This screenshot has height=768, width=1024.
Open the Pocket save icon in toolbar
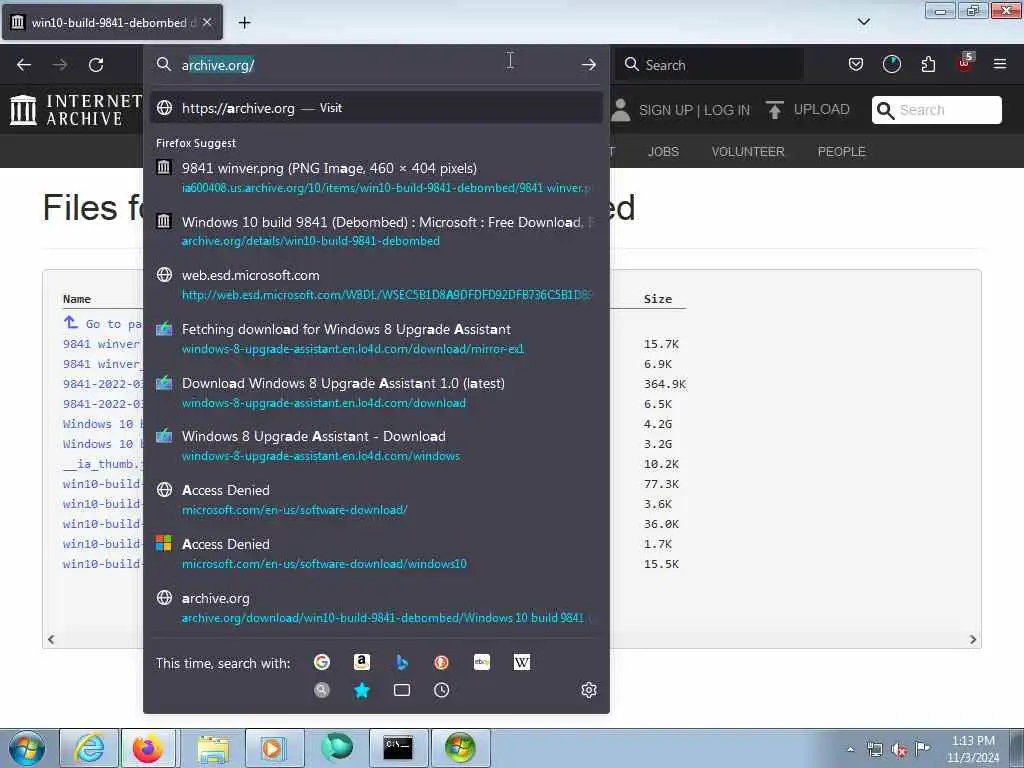(856, 65)
